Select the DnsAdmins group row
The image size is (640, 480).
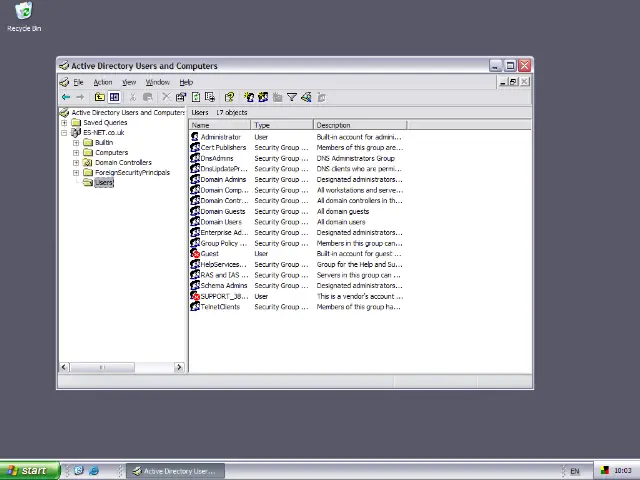click(297, 158)
